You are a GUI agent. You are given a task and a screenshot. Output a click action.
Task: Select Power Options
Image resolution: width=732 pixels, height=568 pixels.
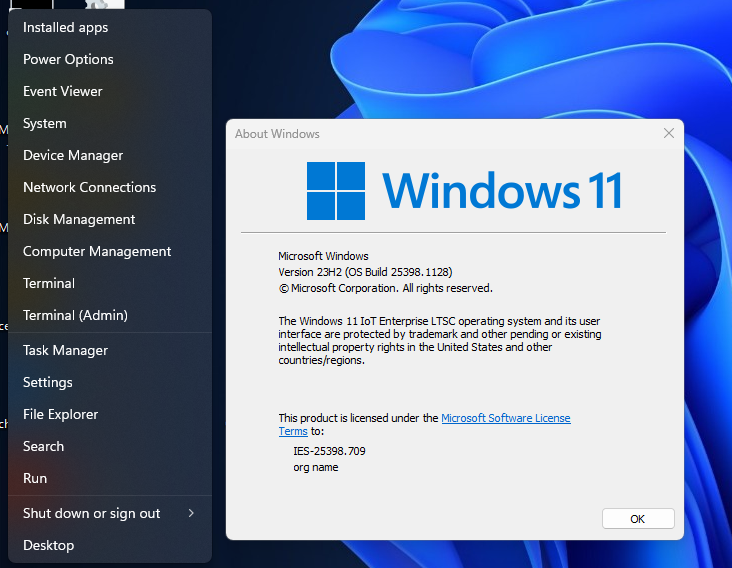(x=110, y=59)
